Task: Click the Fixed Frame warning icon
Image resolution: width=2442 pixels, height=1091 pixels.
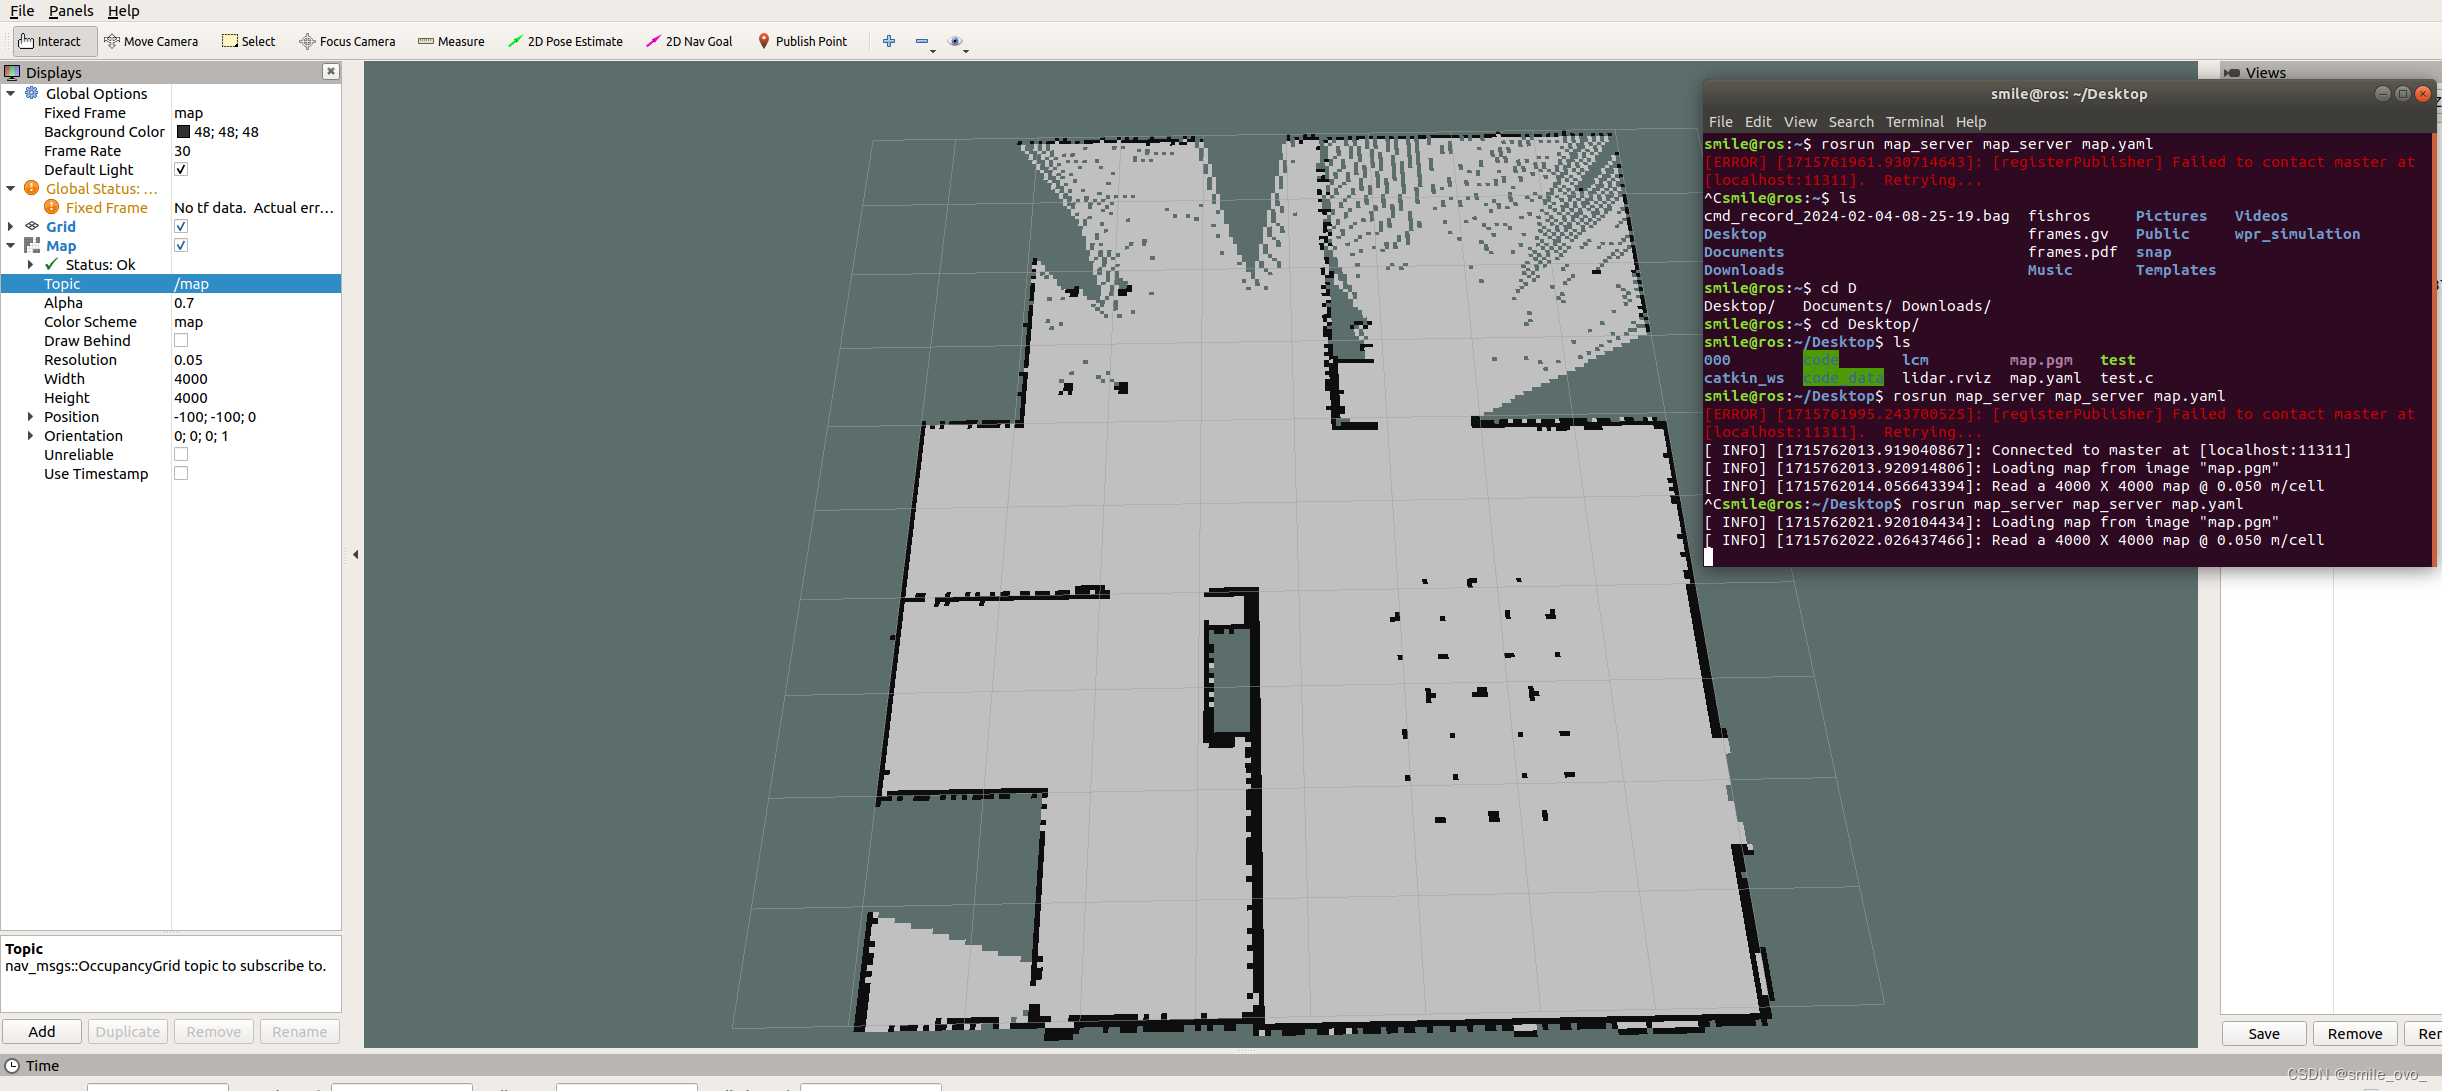Action: click(x=52, y=207)
